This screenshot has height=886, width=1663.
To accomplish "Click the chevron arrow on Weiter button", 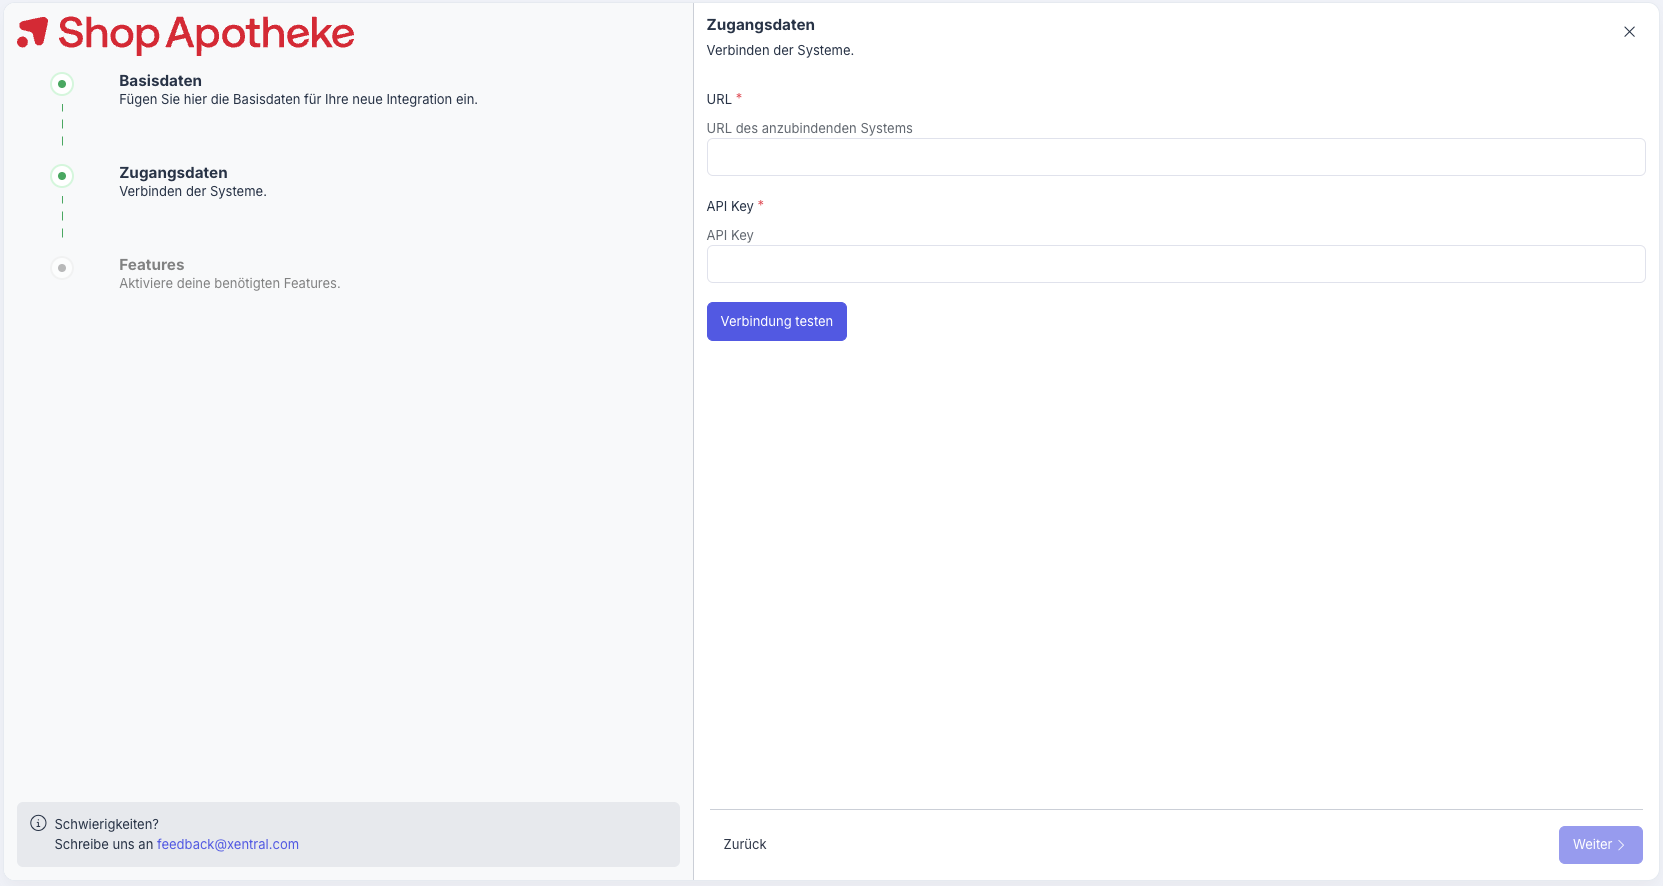I will point(1621,845).
